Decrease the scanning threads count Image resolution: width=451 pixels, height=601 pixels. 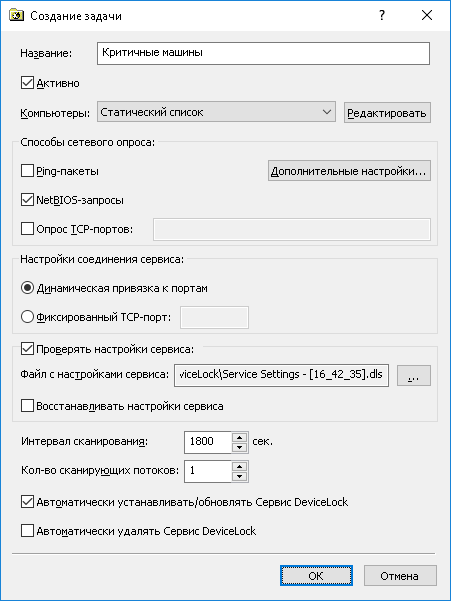(x=239, y=476)
